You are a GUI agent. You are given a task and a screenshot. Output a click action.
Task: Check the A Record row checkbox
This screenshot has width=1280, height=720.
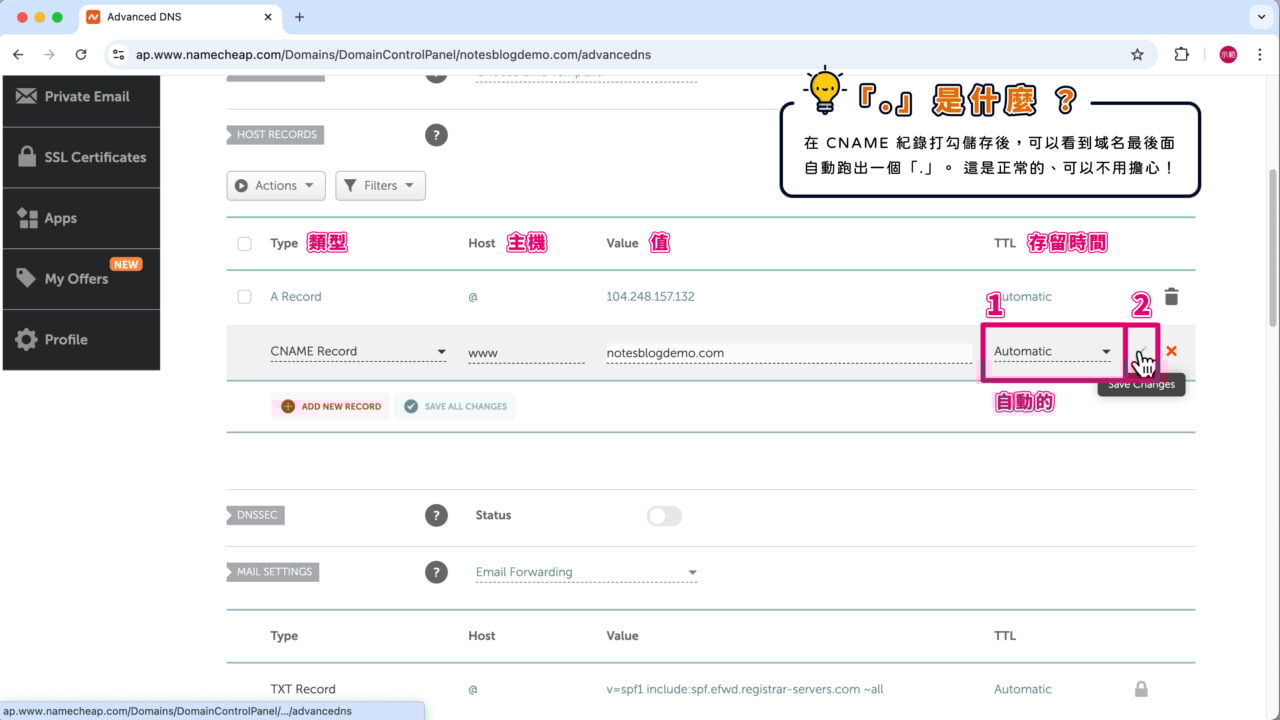click(244, 296)
